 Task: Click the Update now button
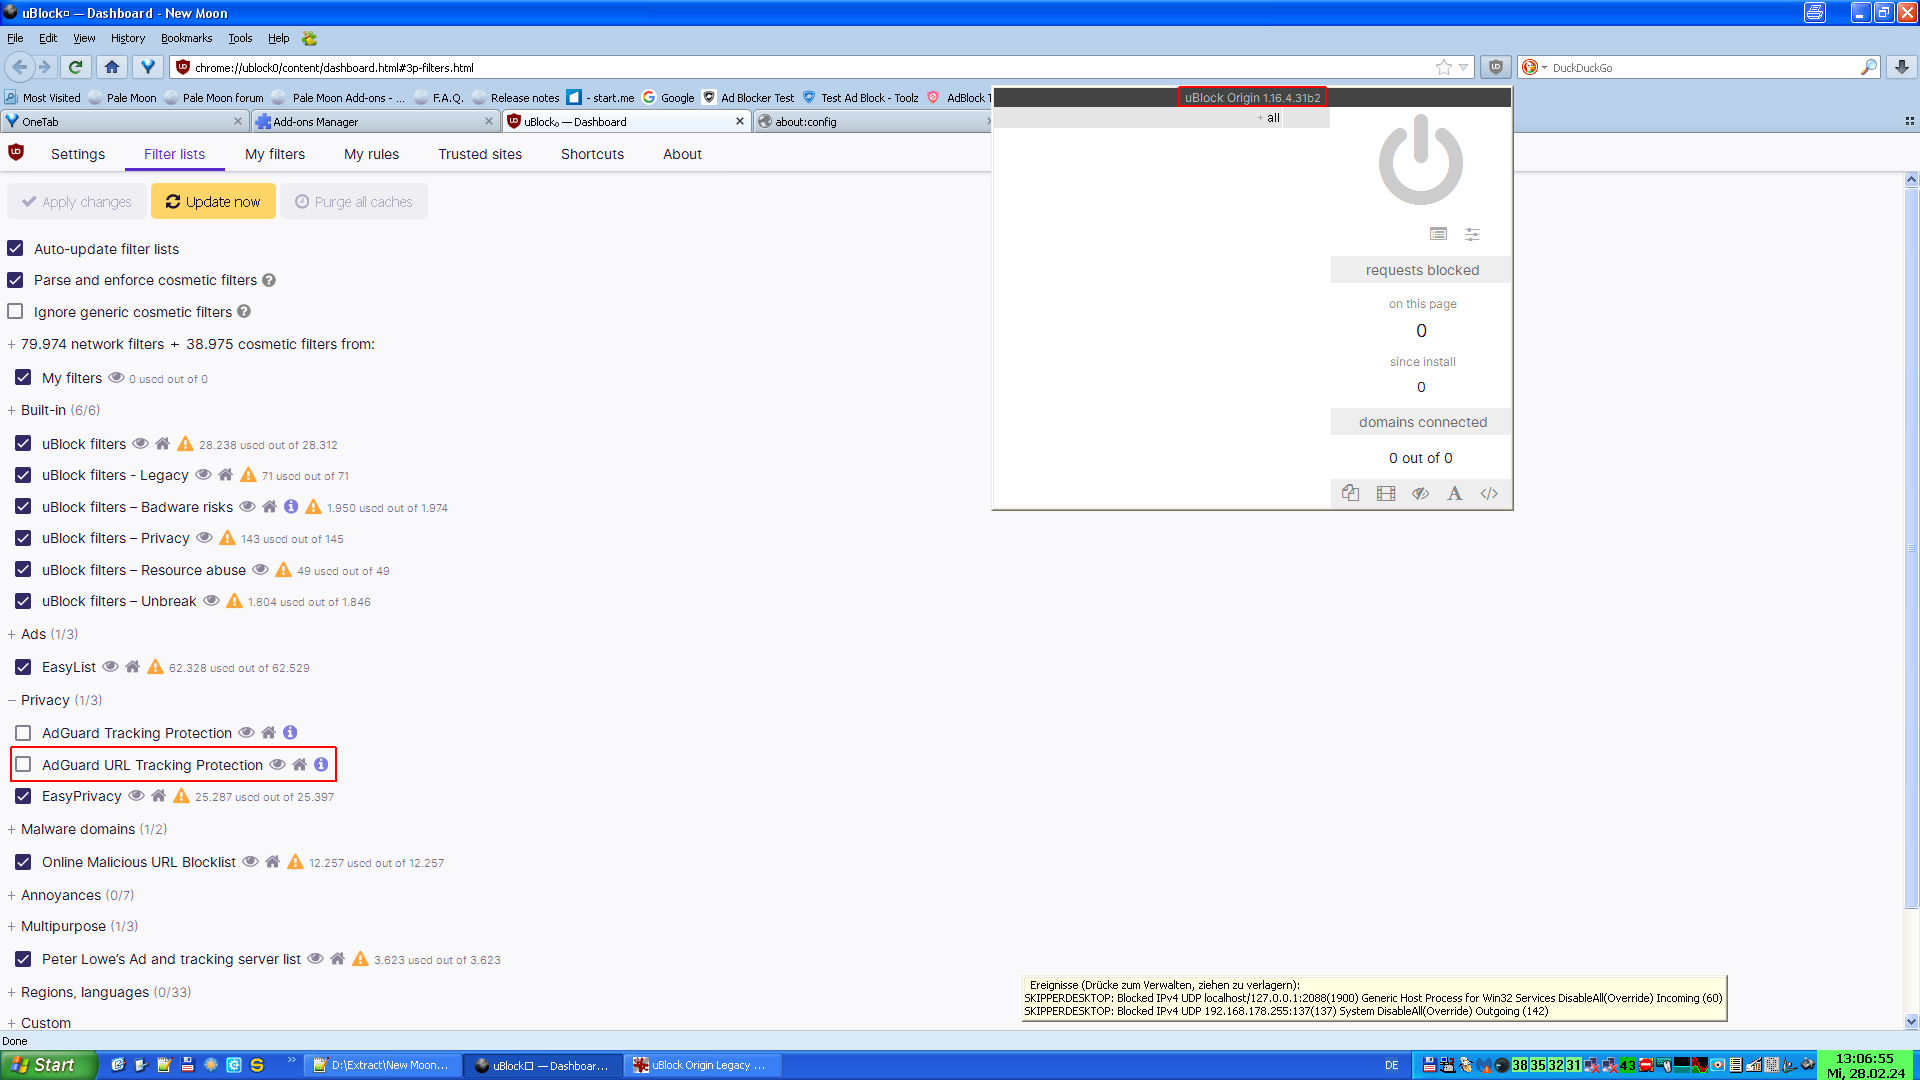coord(213,201)
